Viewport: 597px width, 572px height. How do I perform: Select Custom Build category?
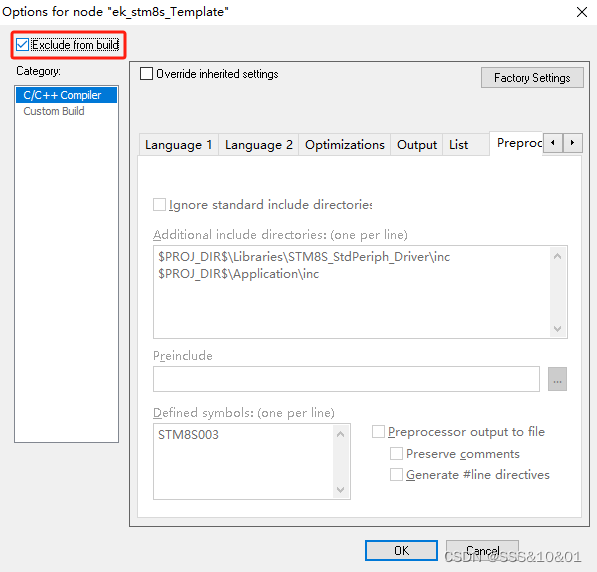[x=54, y=111]
